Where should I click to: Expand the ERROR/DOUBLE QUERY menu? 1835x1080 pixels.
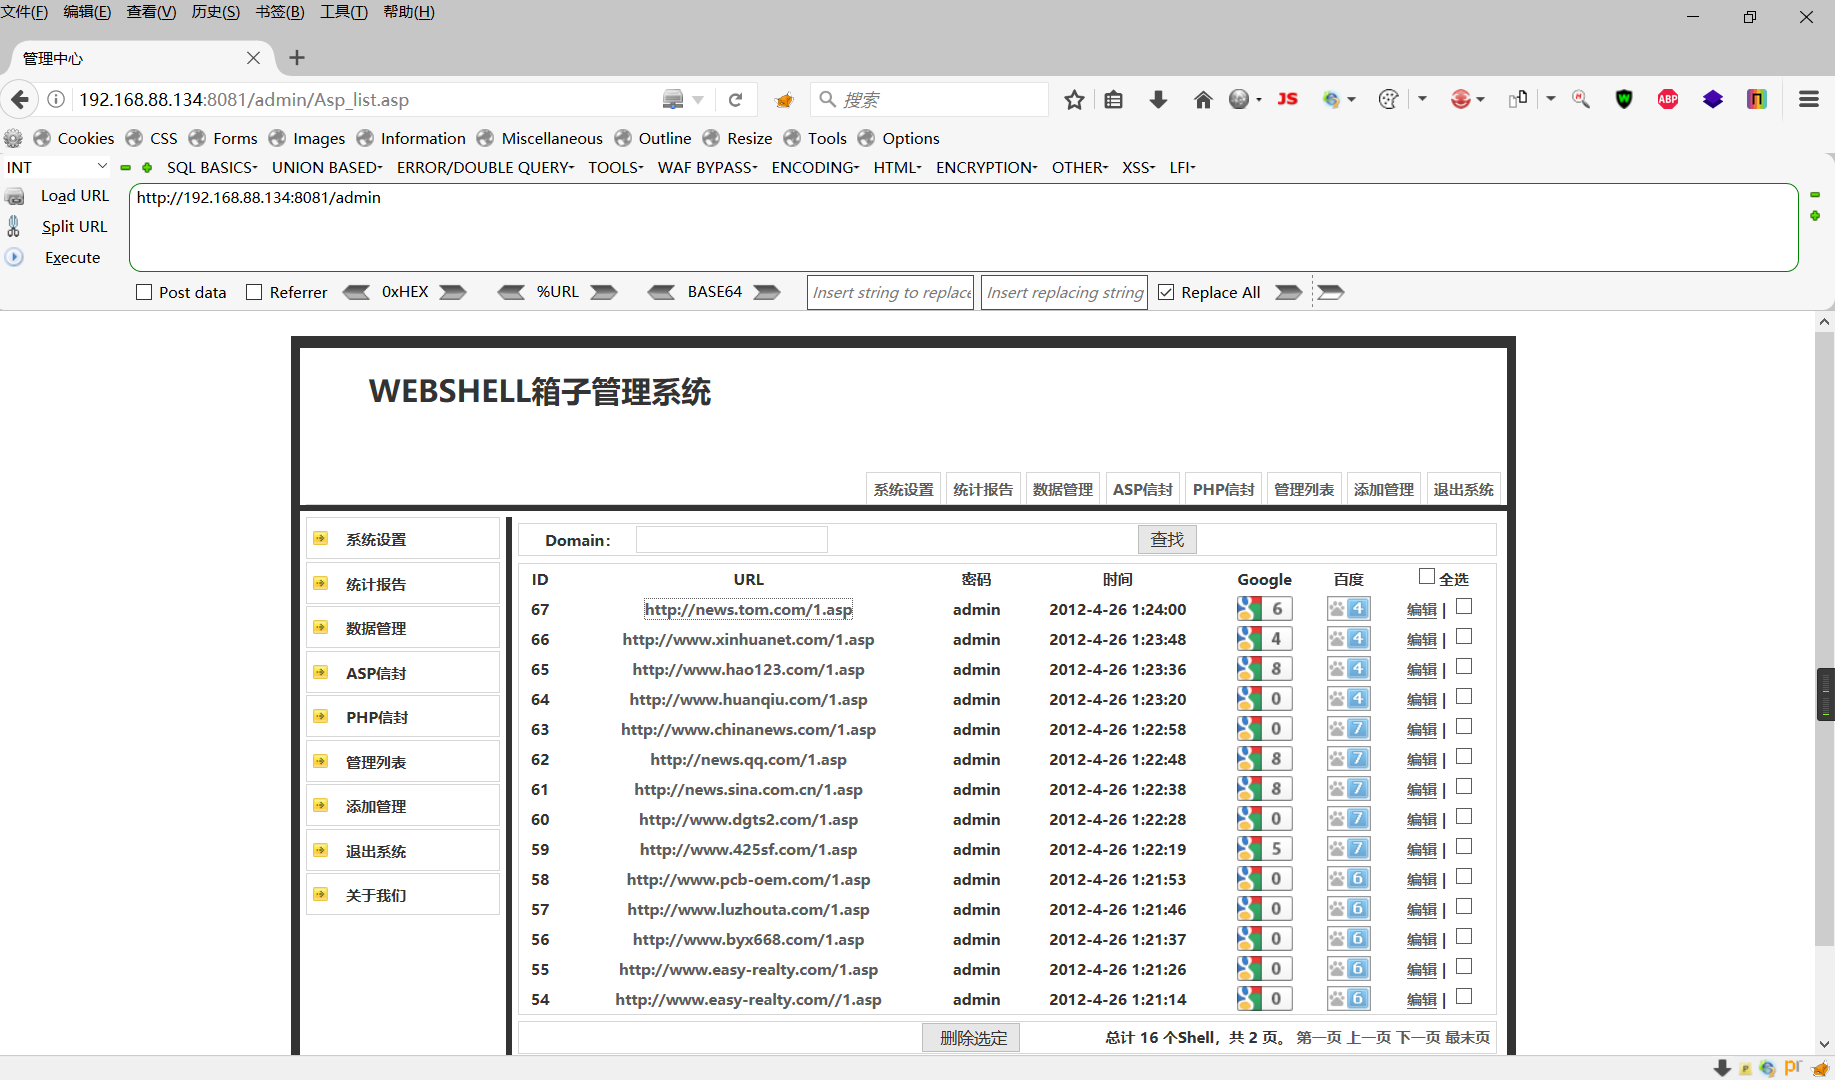[485, 167]
